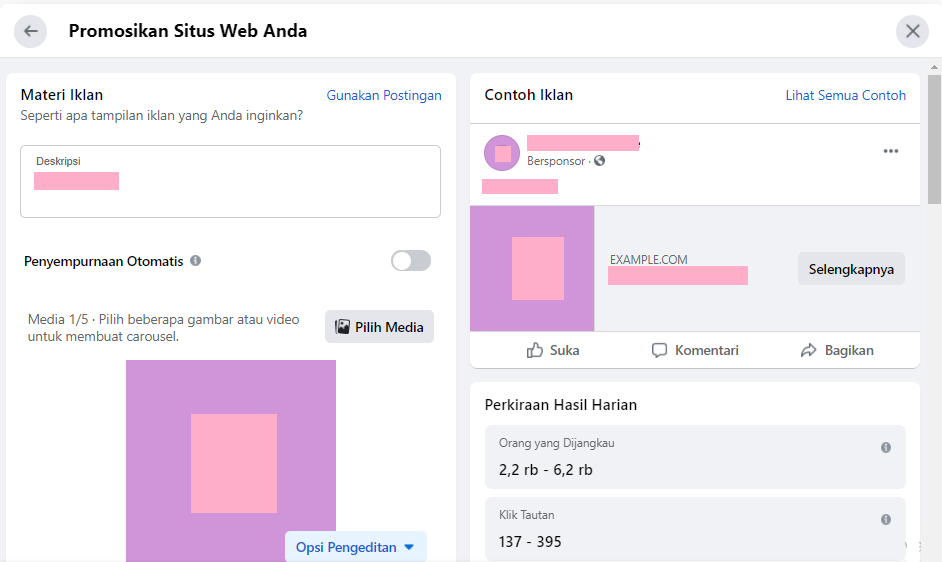Show info for Klik Tautan
This screenshot has width=942, height=562.
point(886,519)
